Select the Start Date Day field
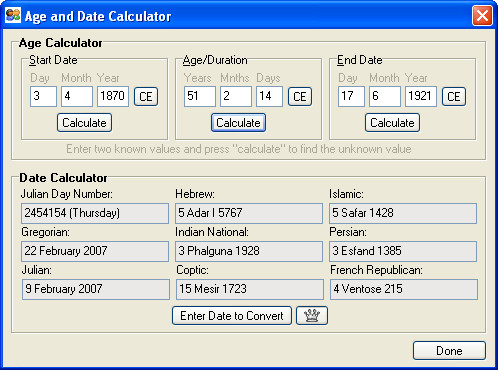This screenshot has height=370, width=498. tap(43, 96)
